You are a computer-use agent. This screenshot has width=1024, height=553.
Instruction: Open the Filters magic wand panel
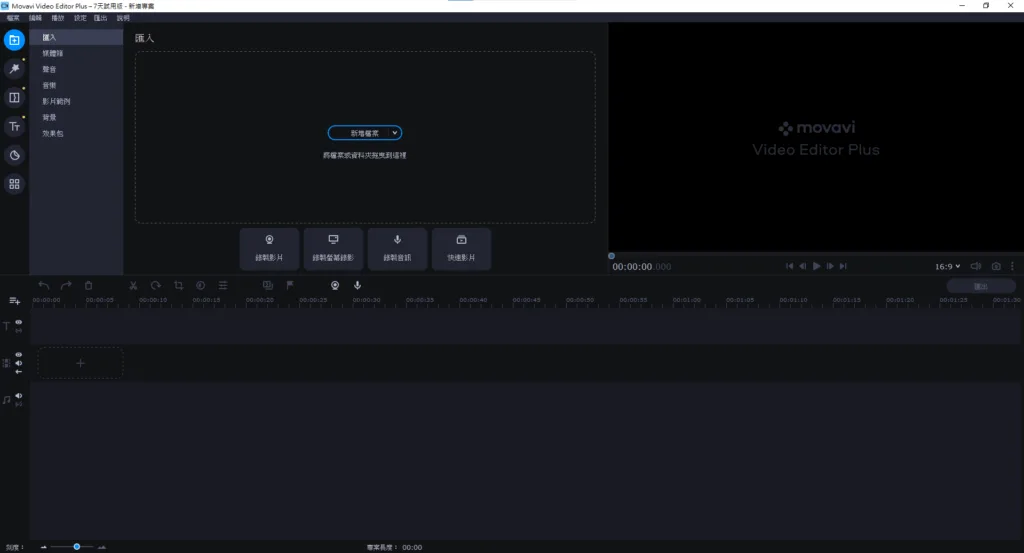point(14,69)
